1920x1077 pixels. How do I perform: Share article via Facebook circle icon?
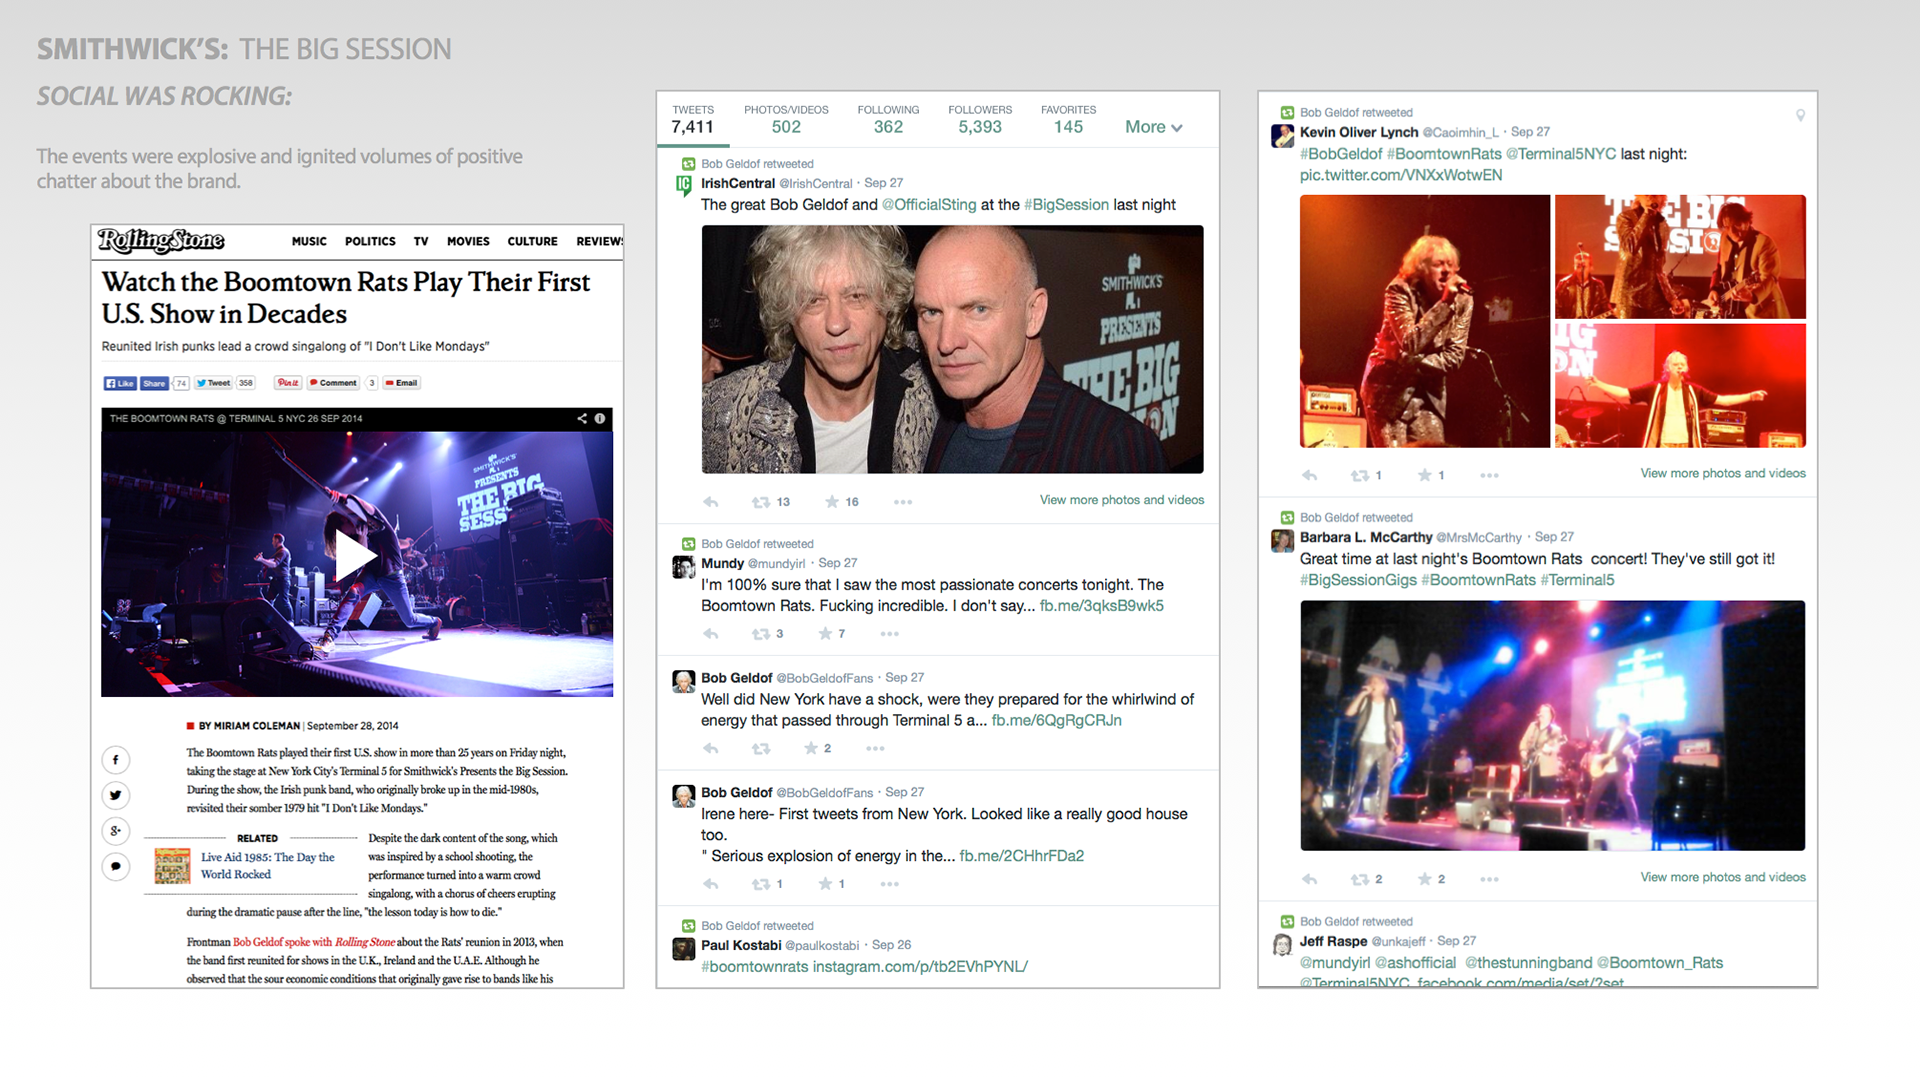click(x=116, y=760)
